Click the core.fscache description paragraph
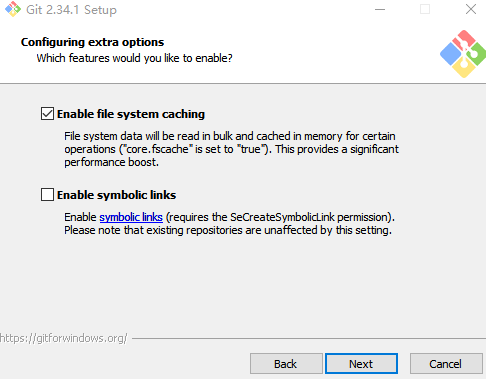 click(231, 149)
